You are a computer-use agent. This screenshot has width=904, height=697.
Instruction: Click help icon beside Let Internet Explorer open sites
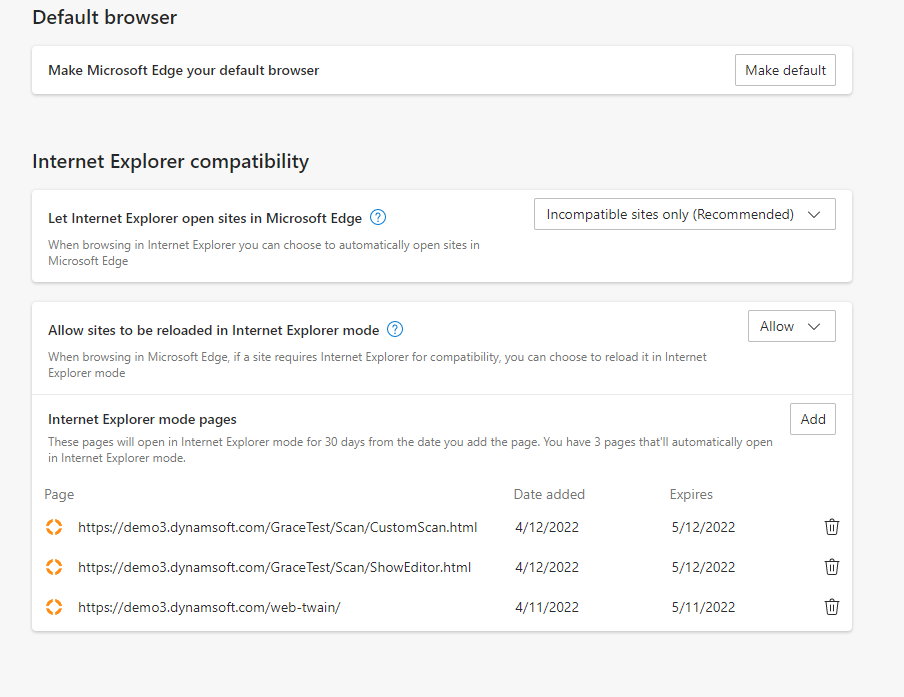click(378, 218)
